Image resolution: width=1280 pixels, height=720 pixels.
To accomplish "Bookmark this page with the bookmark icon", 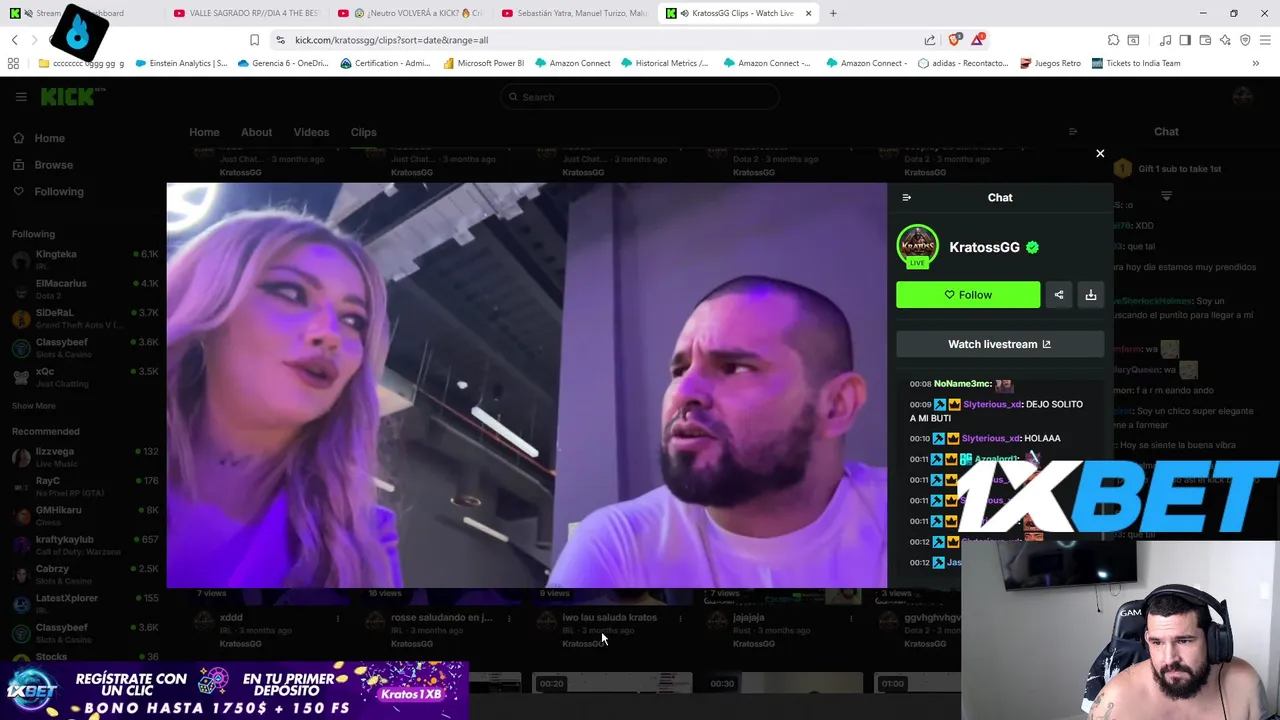I will coord(254,40).
